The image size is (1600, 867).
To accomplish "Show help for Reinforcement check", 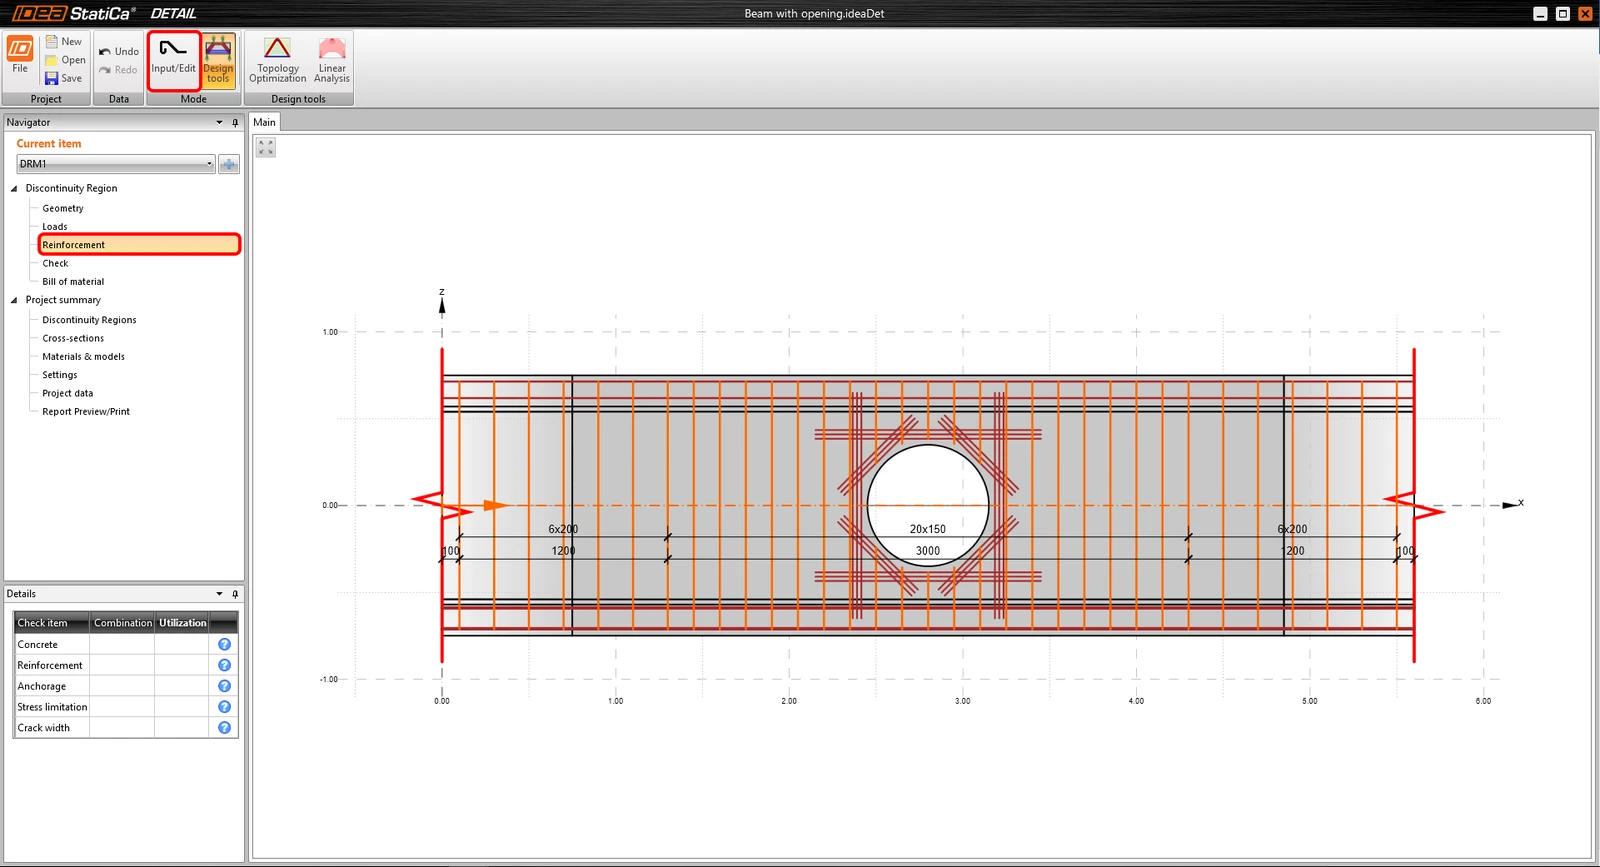I will coord(224,665).
